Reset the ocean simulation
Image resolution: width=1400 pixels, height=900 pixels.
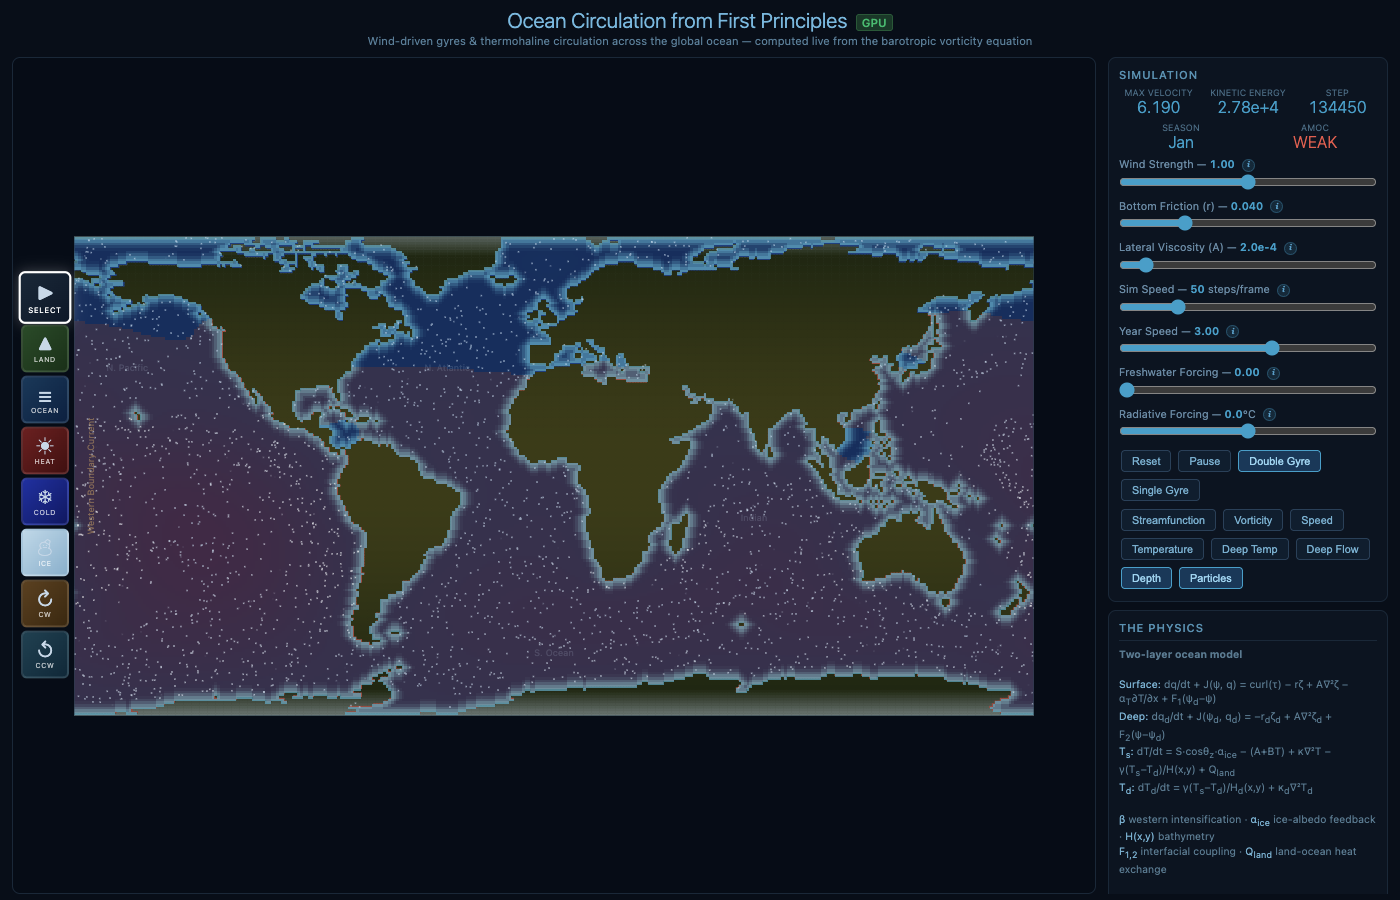[x=1145, y=461]
